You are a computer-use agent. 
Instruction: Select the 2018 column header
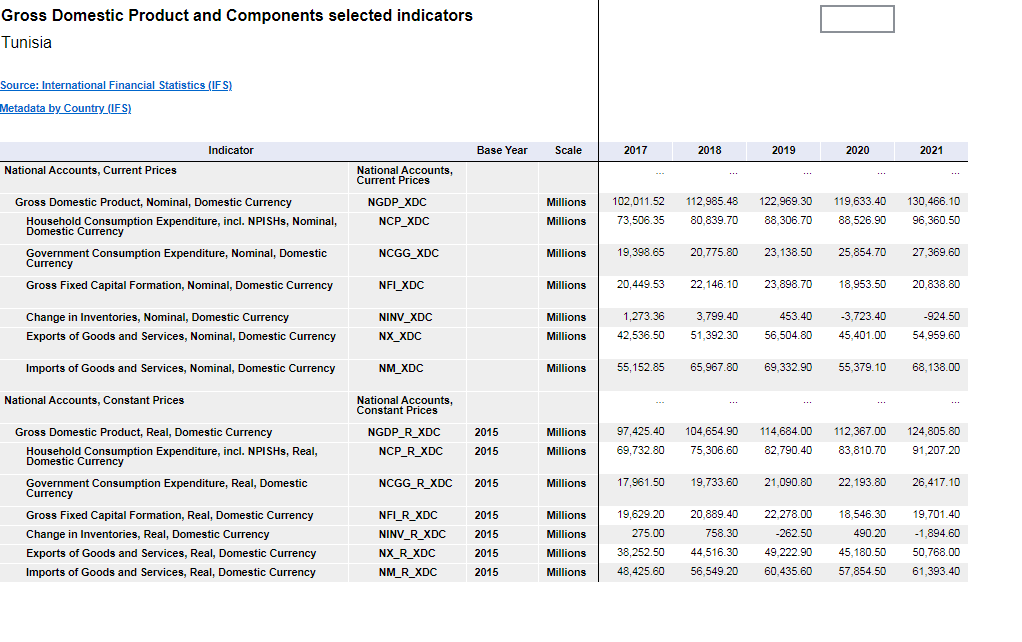click(709, 150)
